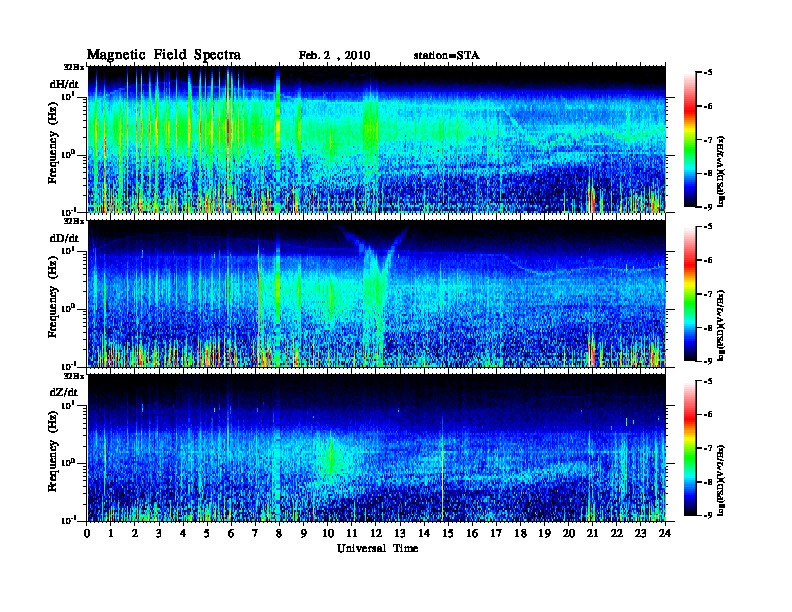Image resolution: width=792 pixels, height=612 pixels.
Task: Click the "Magnetic Field Spectra" title
Action: pyautogui.click(x=164, y=55)
